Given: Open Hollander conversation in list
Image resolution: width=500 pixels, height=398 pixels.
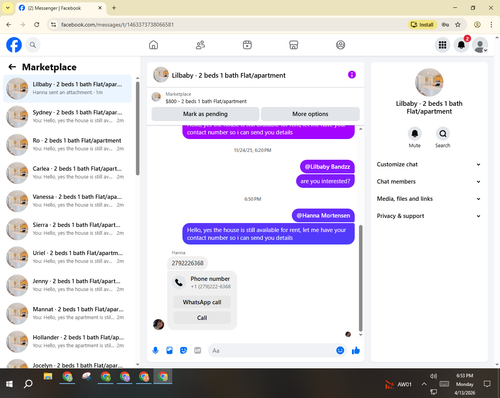Looking at the screenshot, I should click(x=67, y=341).
